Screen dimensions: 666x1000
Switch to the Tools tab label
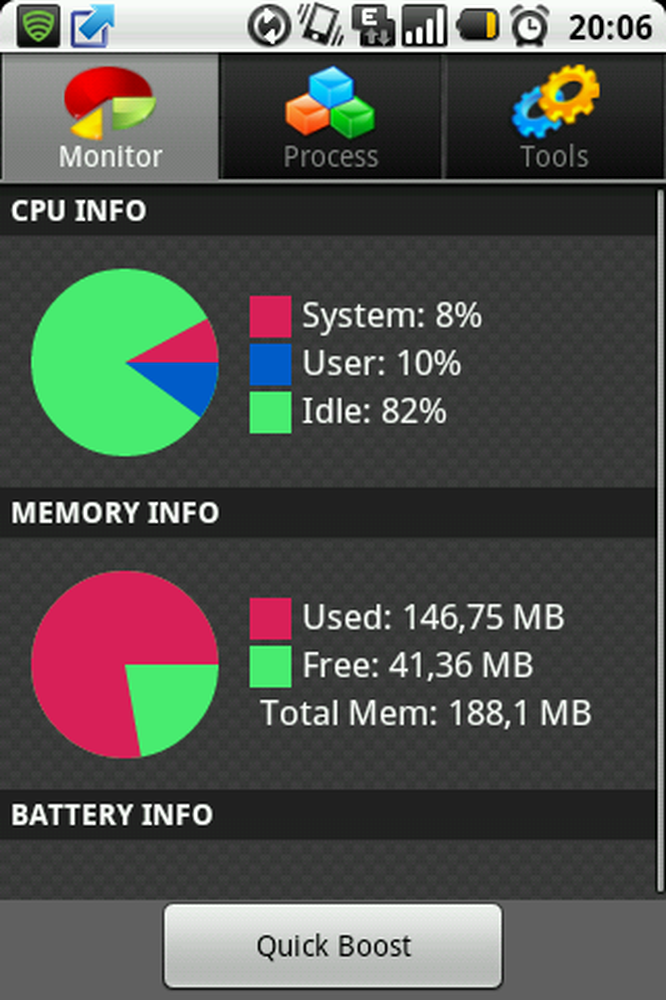[x=554, y=157]
